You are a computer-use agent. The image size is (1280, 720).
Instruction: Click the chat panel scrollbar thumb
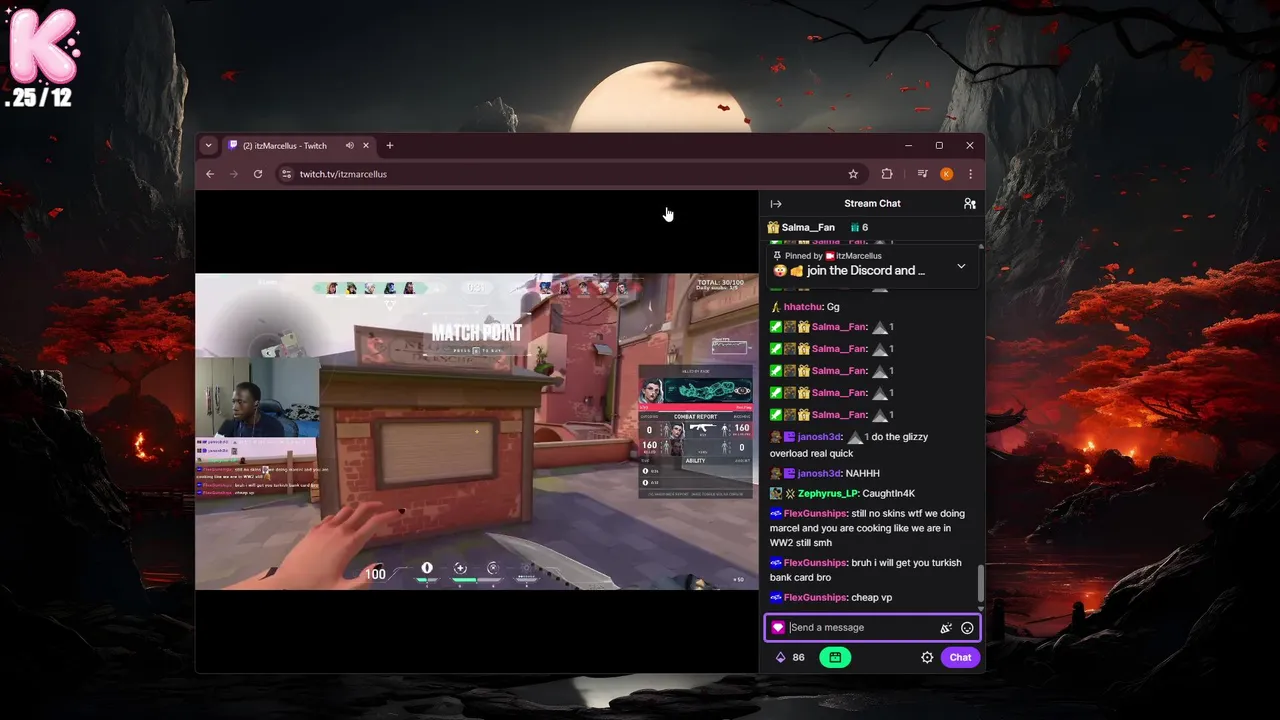980,582
